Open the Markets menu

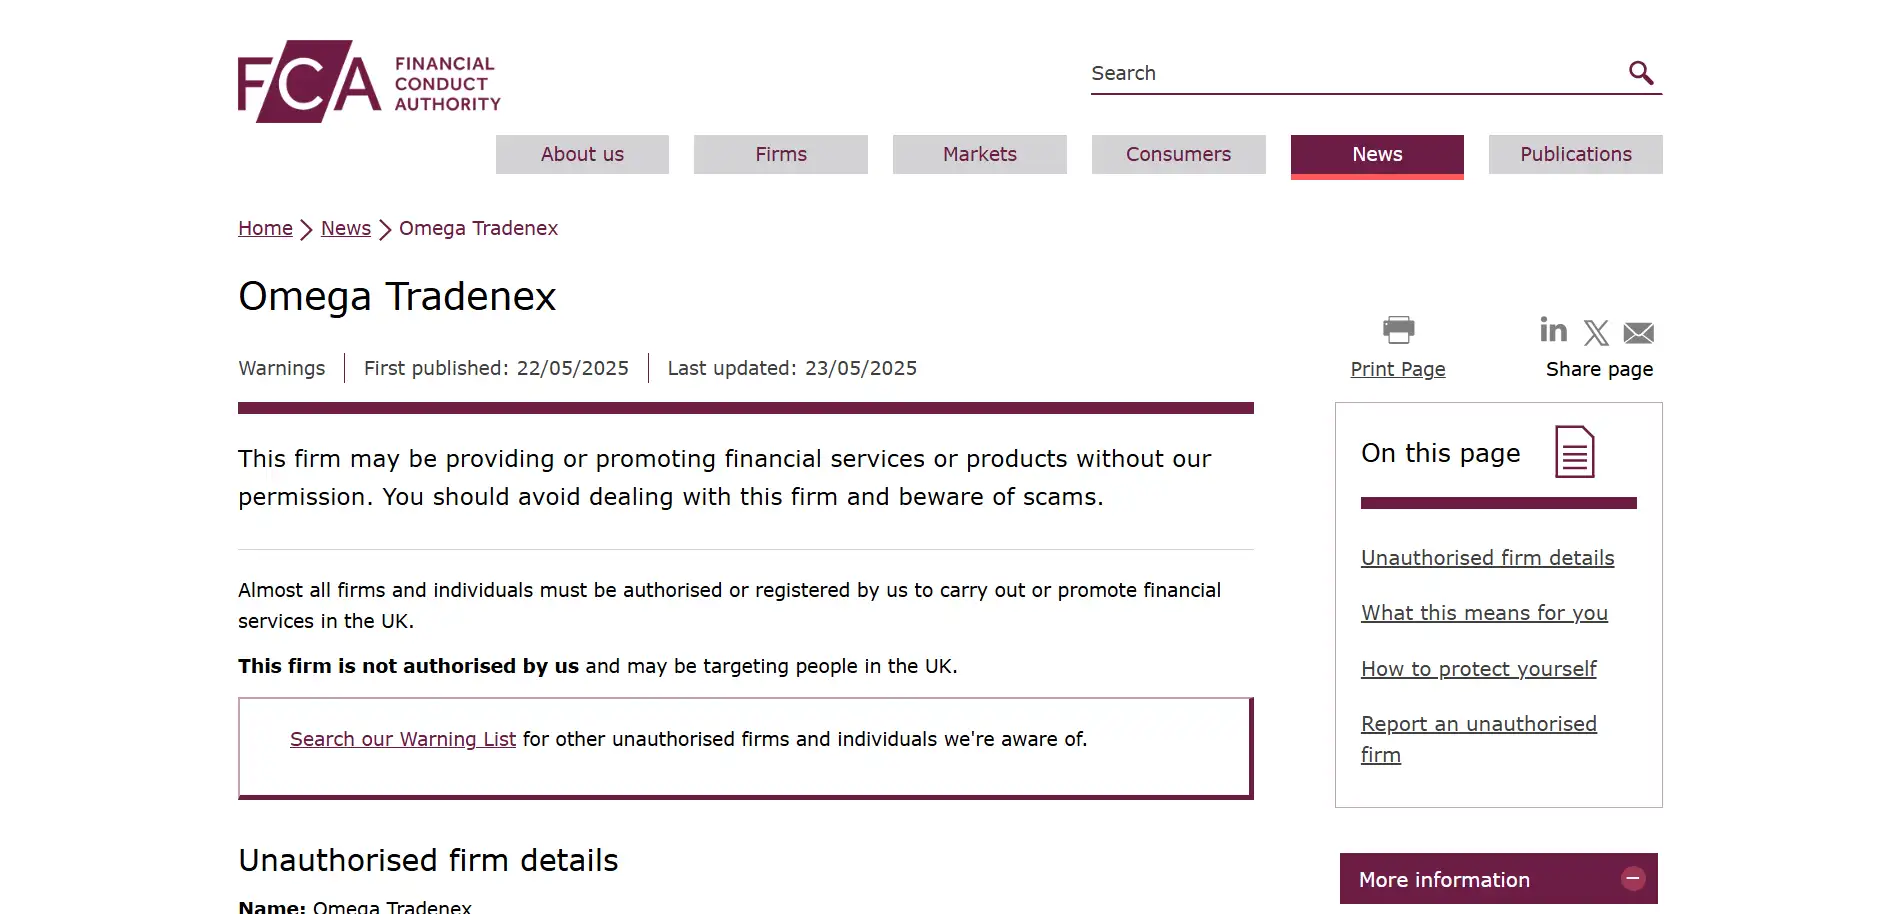click(x=979, y=154)
